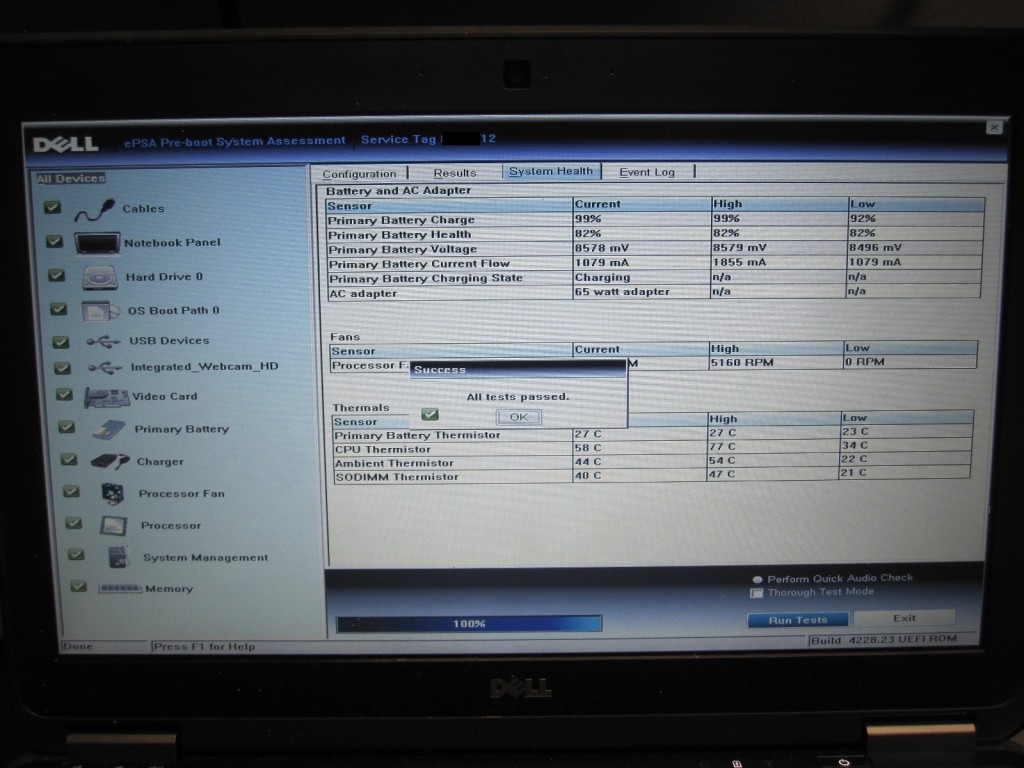Select the Cables device icon
The height and width of the screenshot is (768, 1024).
point(94,210)
